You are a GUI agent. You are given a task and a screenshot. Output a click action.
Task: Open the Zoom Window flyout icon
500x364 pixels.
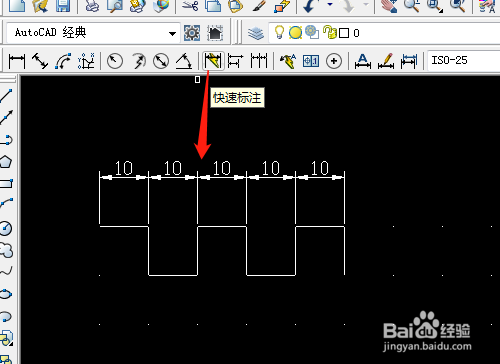[x=435, y=6]
